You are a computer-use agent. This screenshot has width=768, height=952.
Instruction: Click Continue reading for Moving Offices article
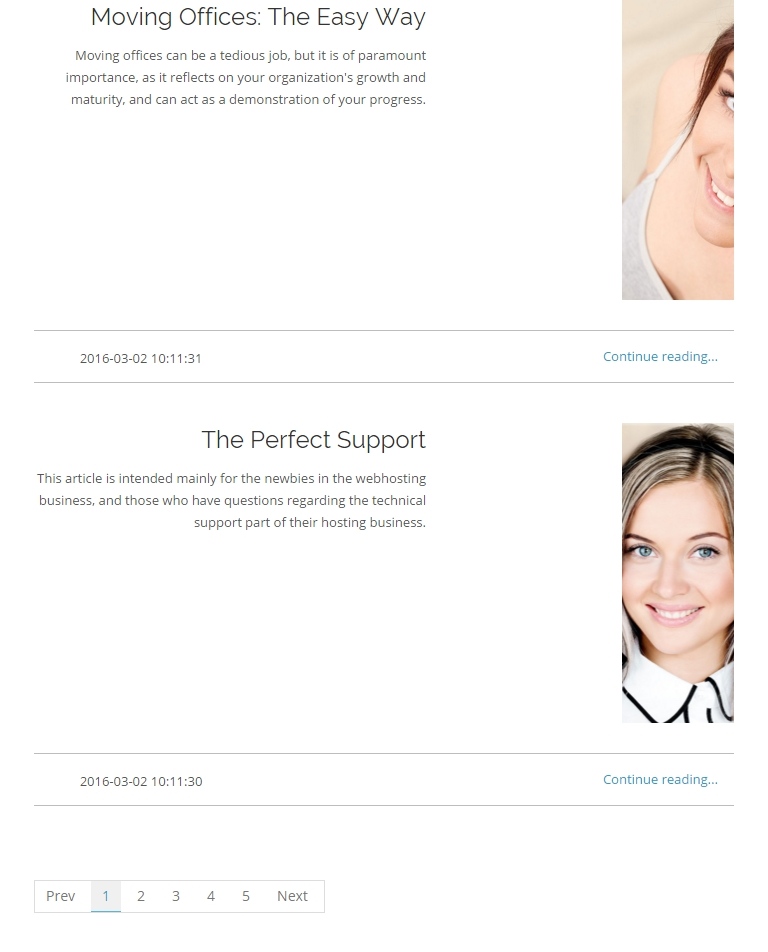(660, 356)
